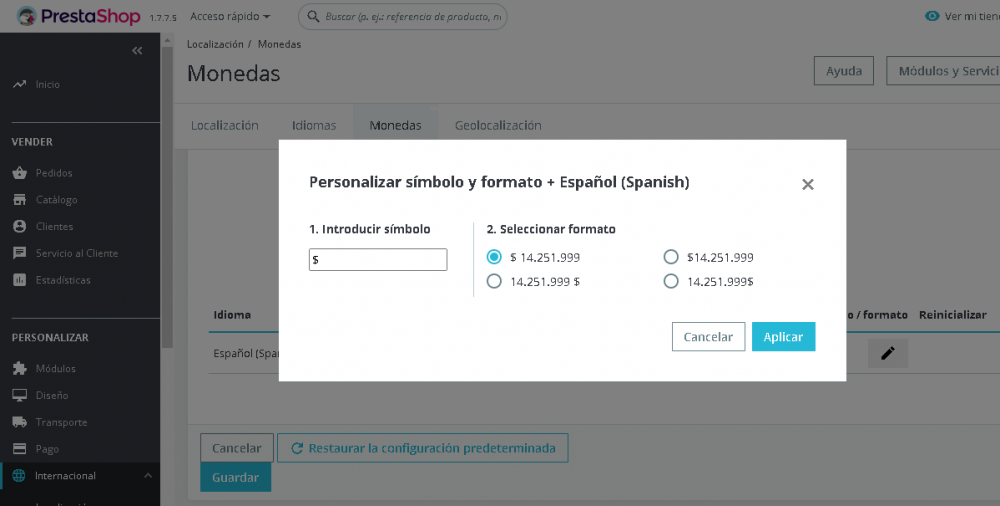
Task: Cancel the symbol format dialog
Action: pos(708,337)
